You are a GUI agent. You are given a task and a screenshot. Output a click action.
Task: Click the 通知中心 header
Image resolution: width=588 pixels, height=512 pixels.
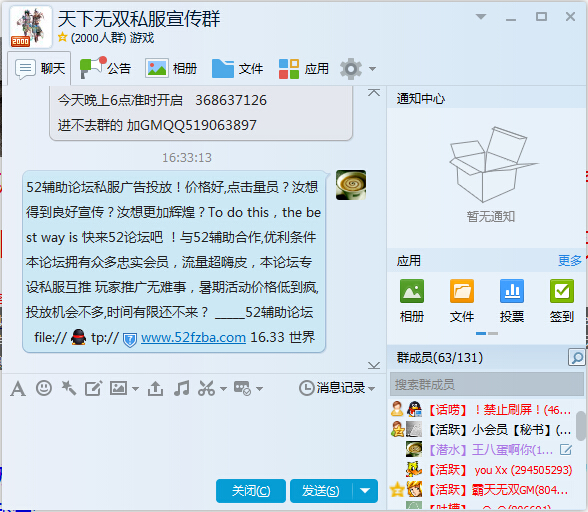click(x=420, y=99)
